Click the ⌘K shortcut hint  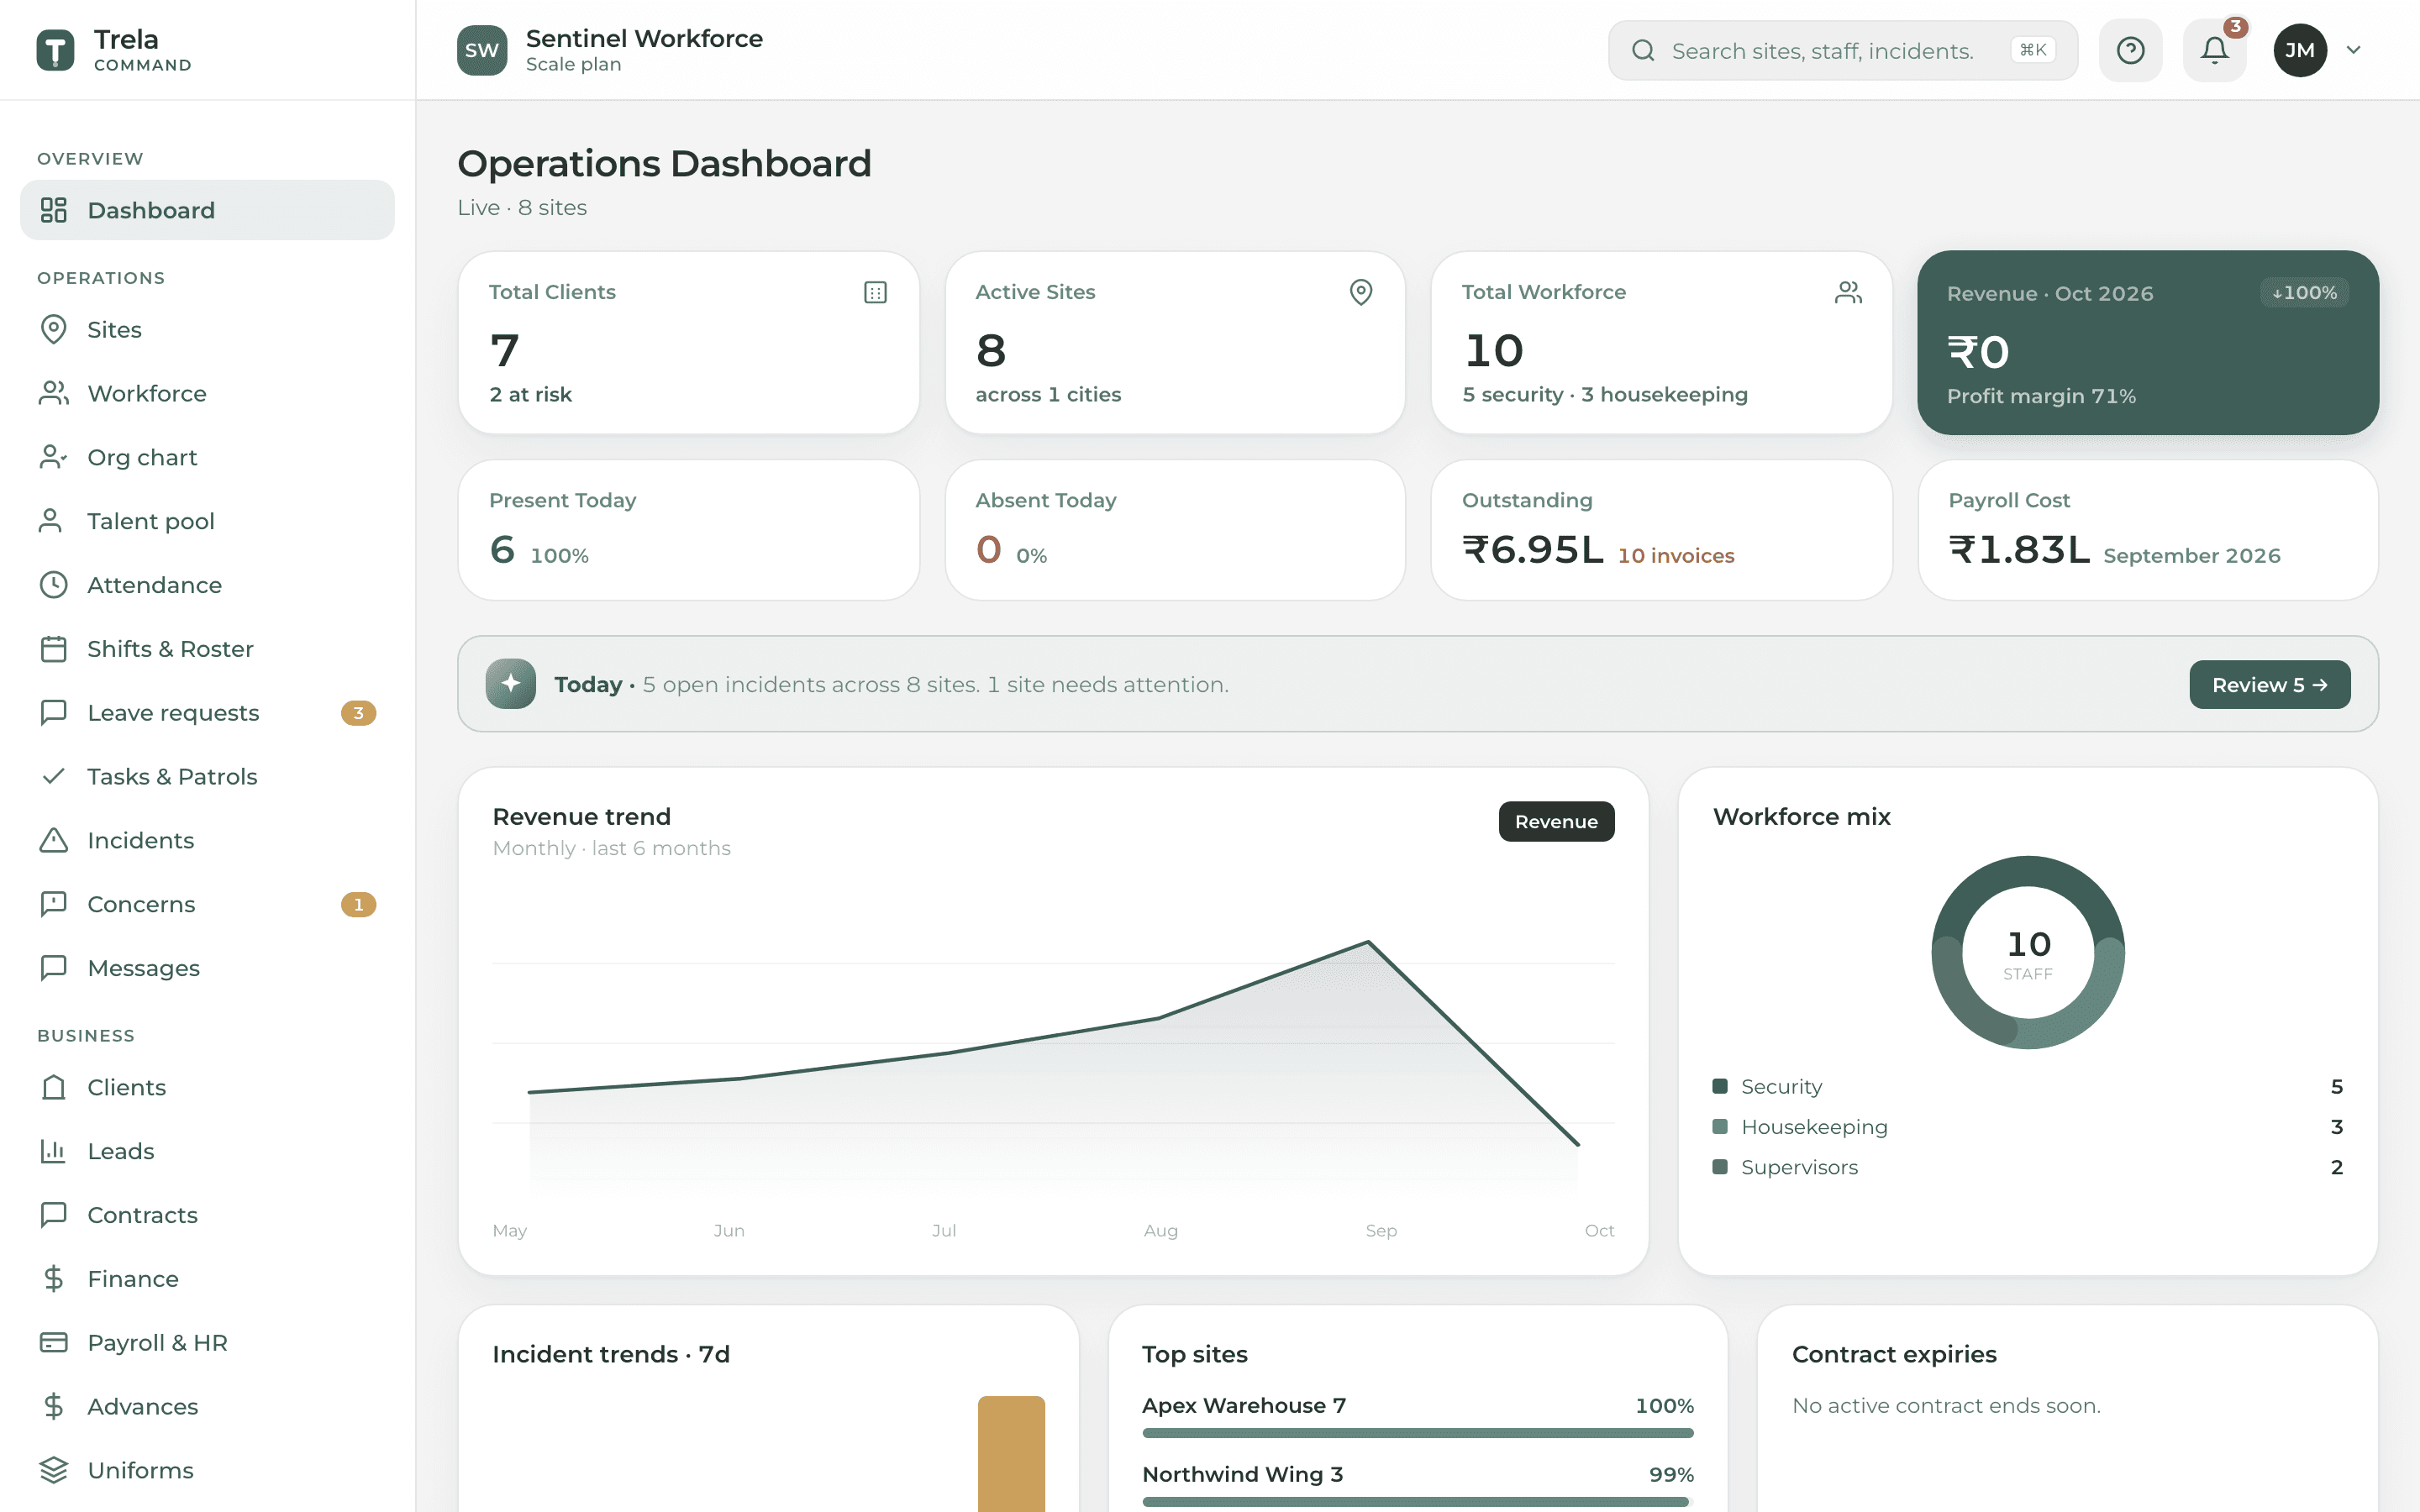(2032, 50)
